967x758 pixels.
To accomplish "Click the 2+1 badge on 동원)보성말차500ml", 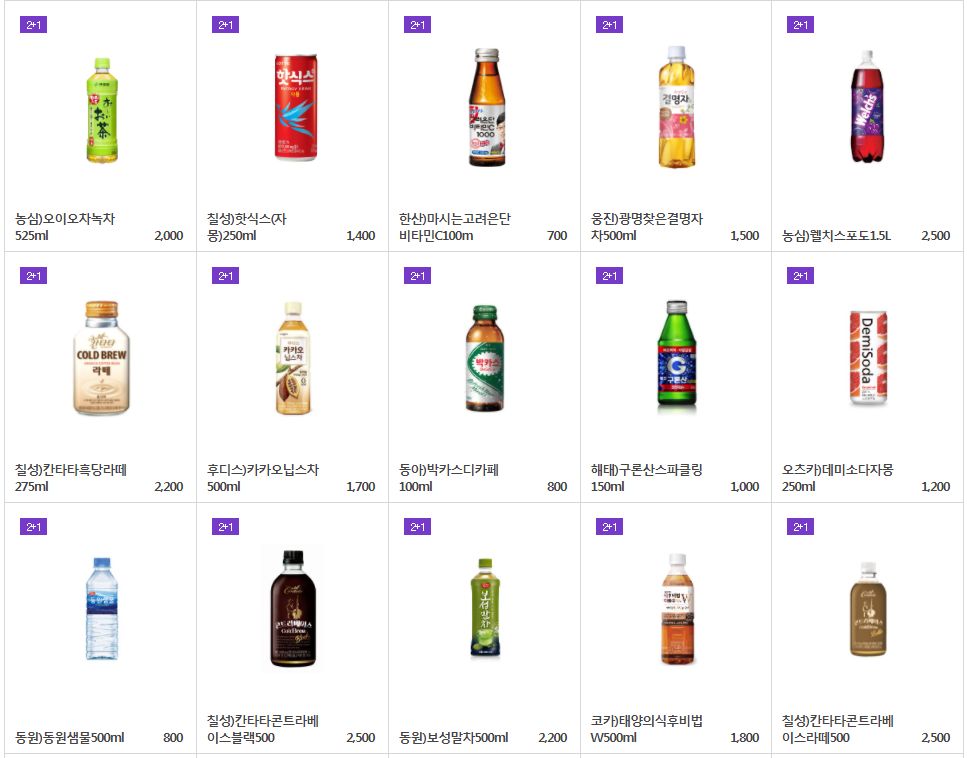I will (x=417, y=527).
